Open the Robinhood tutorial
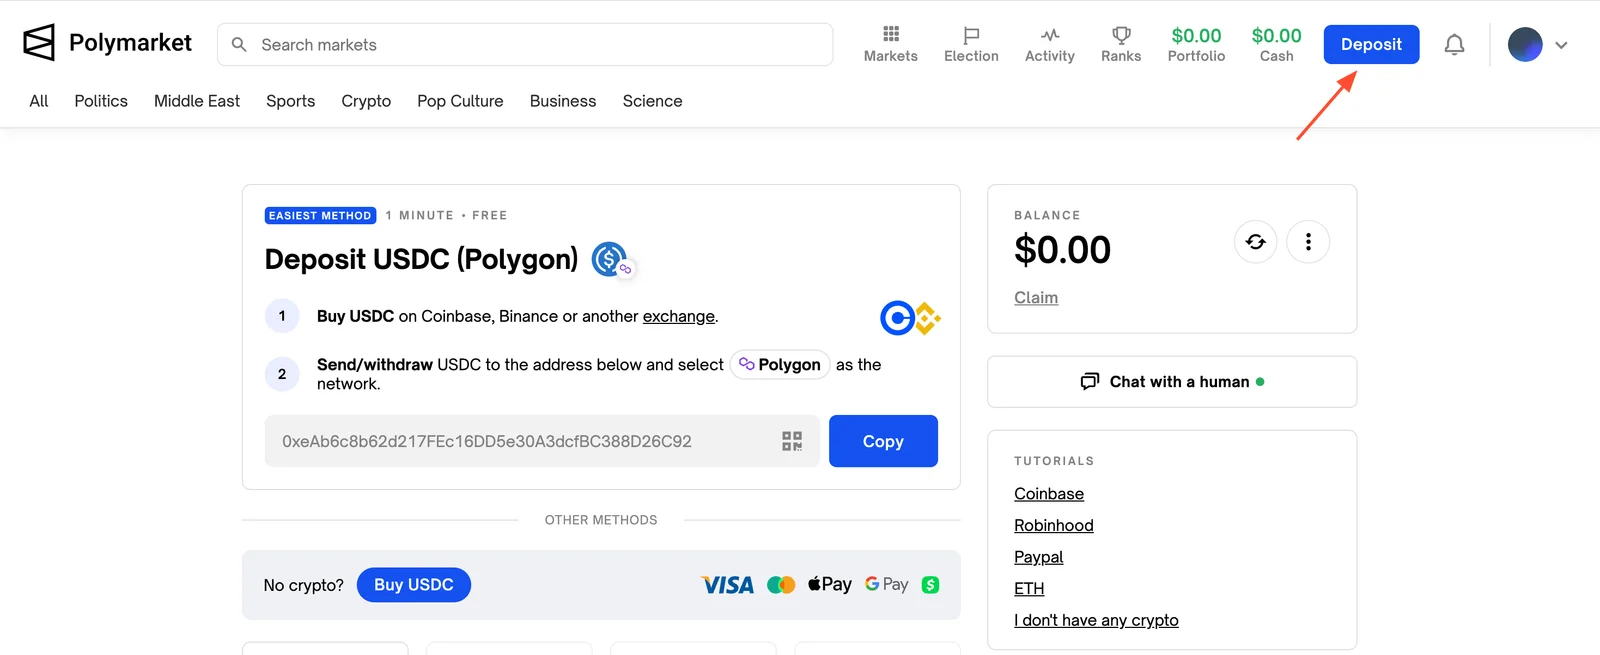 coord(1054,525)
